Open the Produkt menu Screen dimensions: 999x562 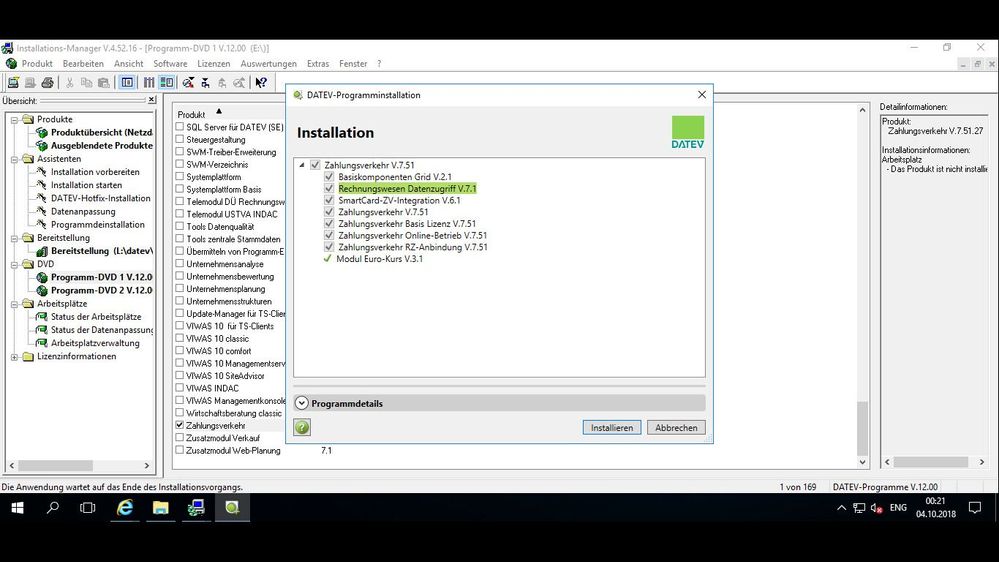[x=37, y=64]
